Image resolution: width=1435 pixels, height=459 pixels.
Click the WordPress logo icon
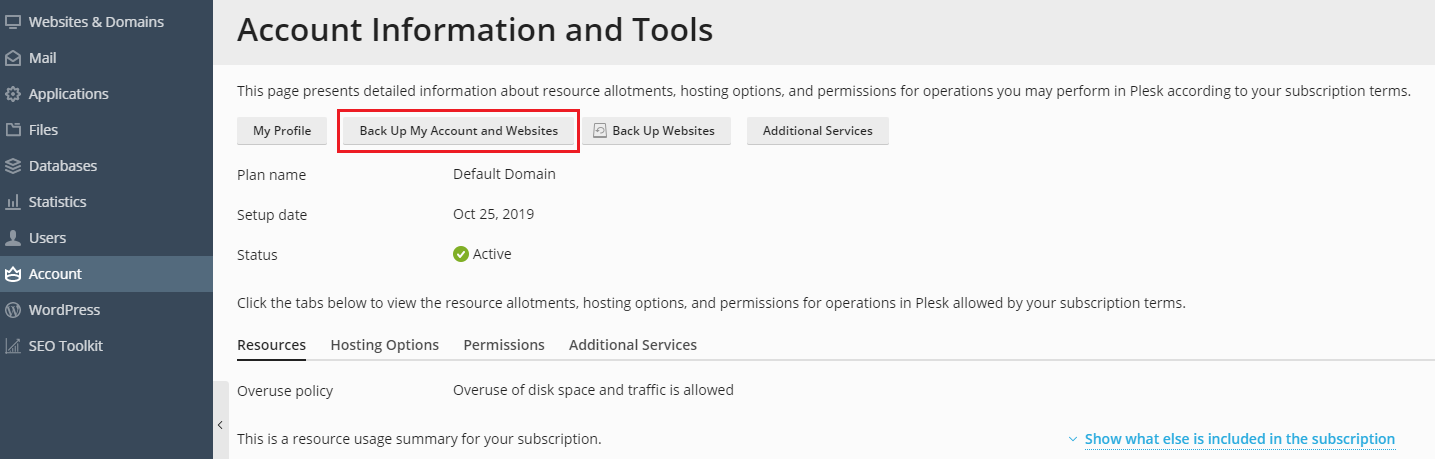(13, 310)
